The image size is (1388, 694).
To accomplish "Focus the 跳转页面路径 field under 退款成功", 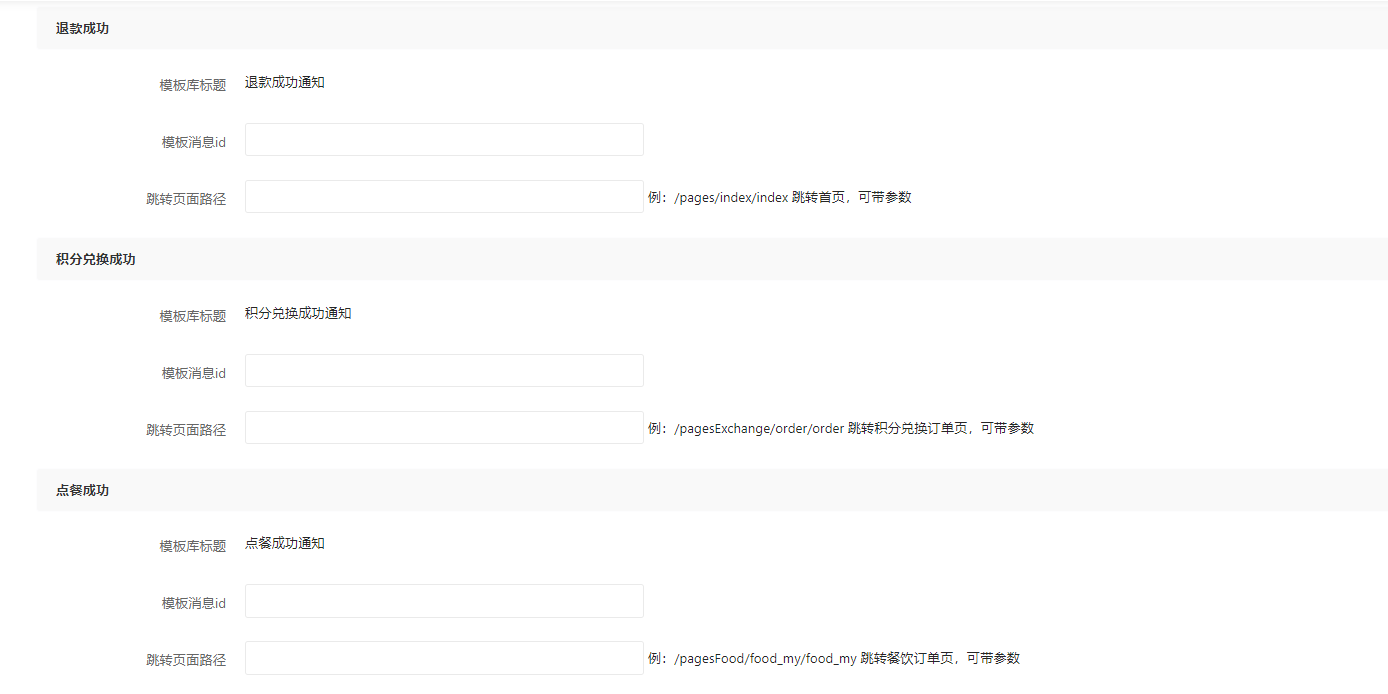I will point(444,197).
